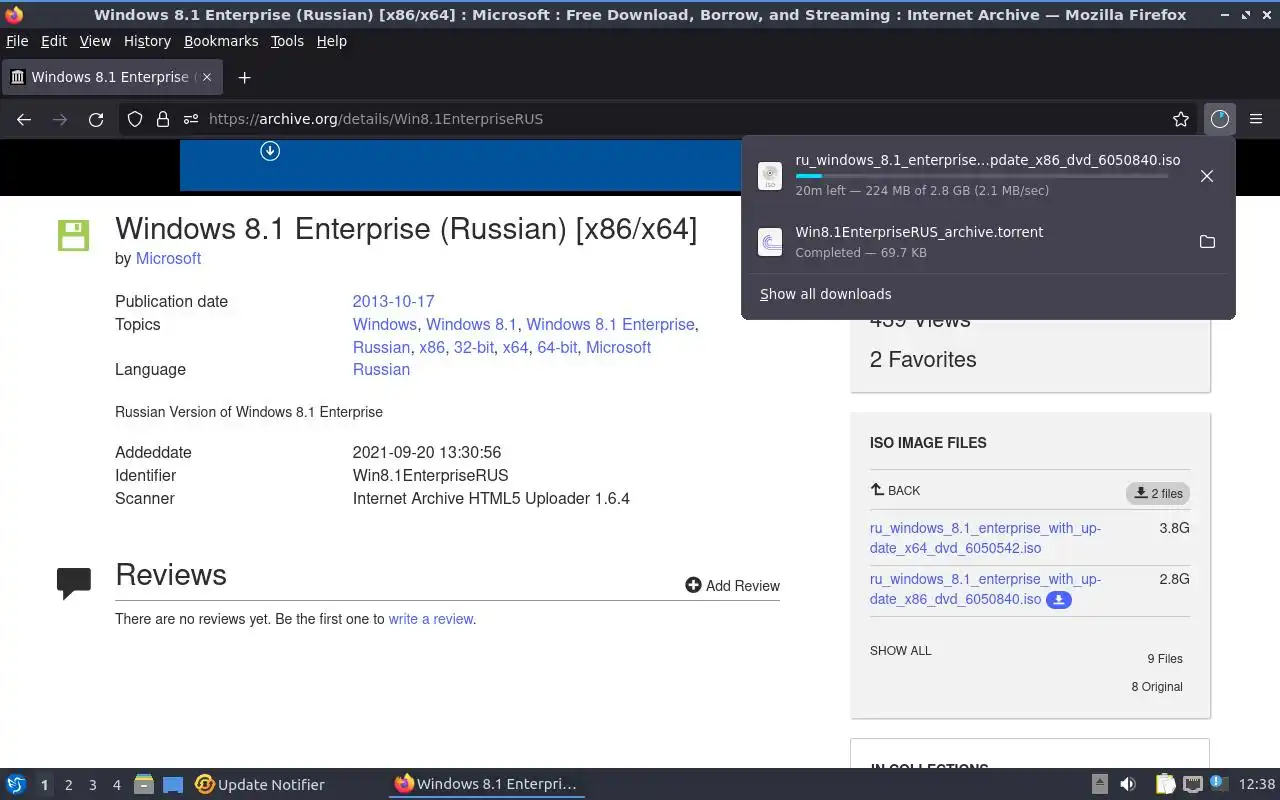Viewport: 1280px width, 800px height.
Task: Click Add Review button
Action: click(733, 586)
